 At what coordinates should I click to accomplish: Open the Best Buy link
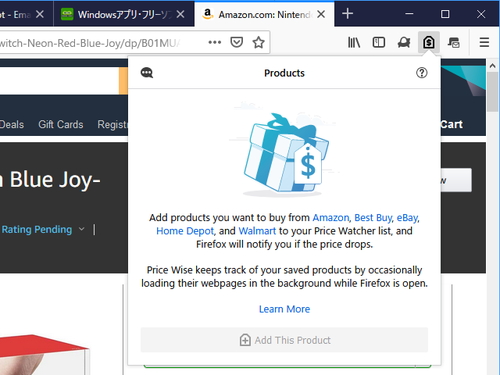[373, 218]
